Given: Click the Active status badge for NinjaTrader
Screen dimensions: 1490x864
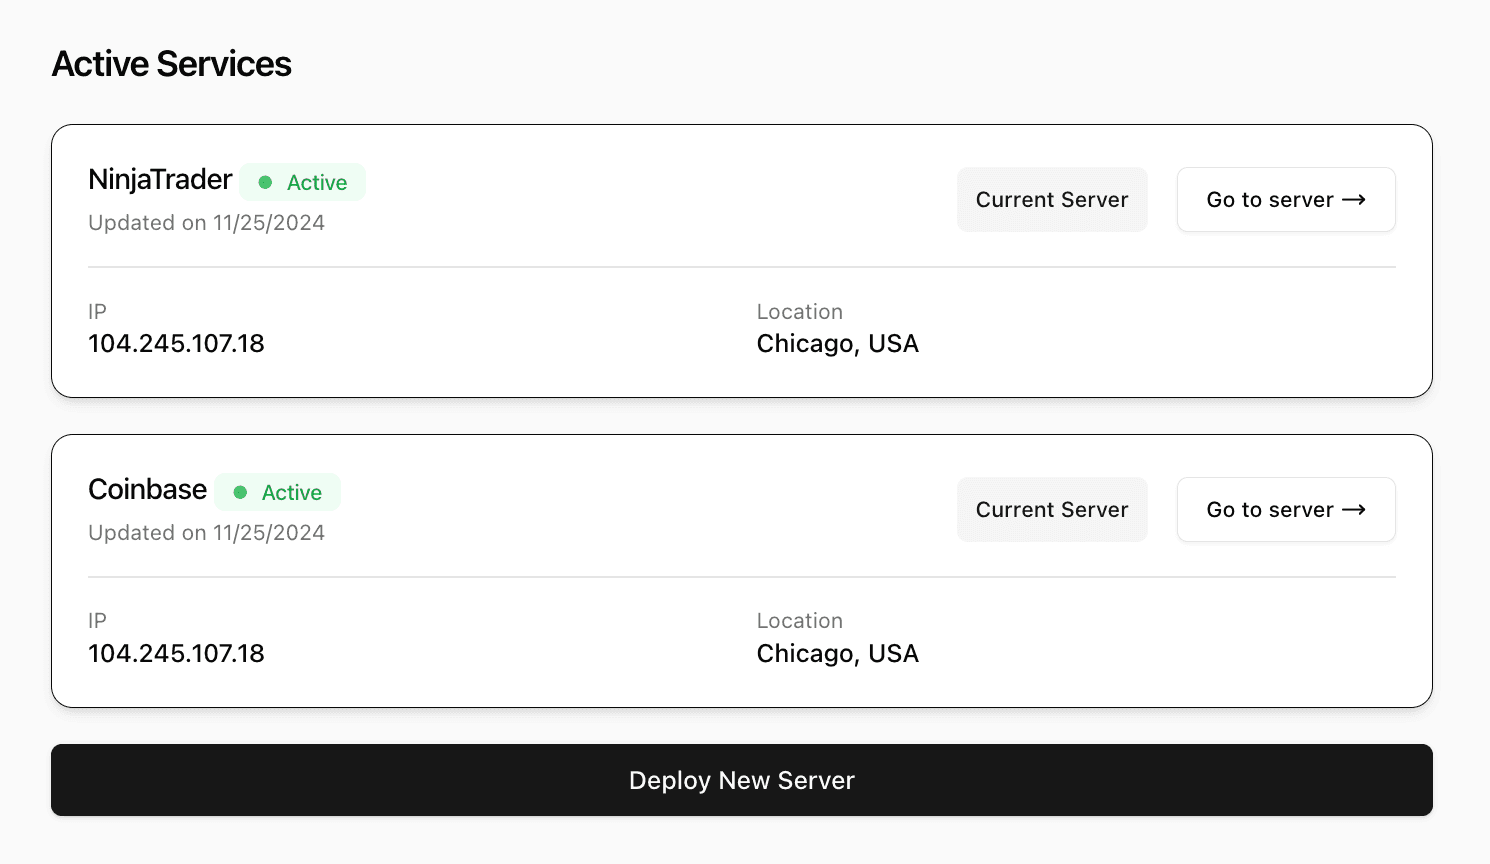Looking at the screenshot, I should 303,182.
